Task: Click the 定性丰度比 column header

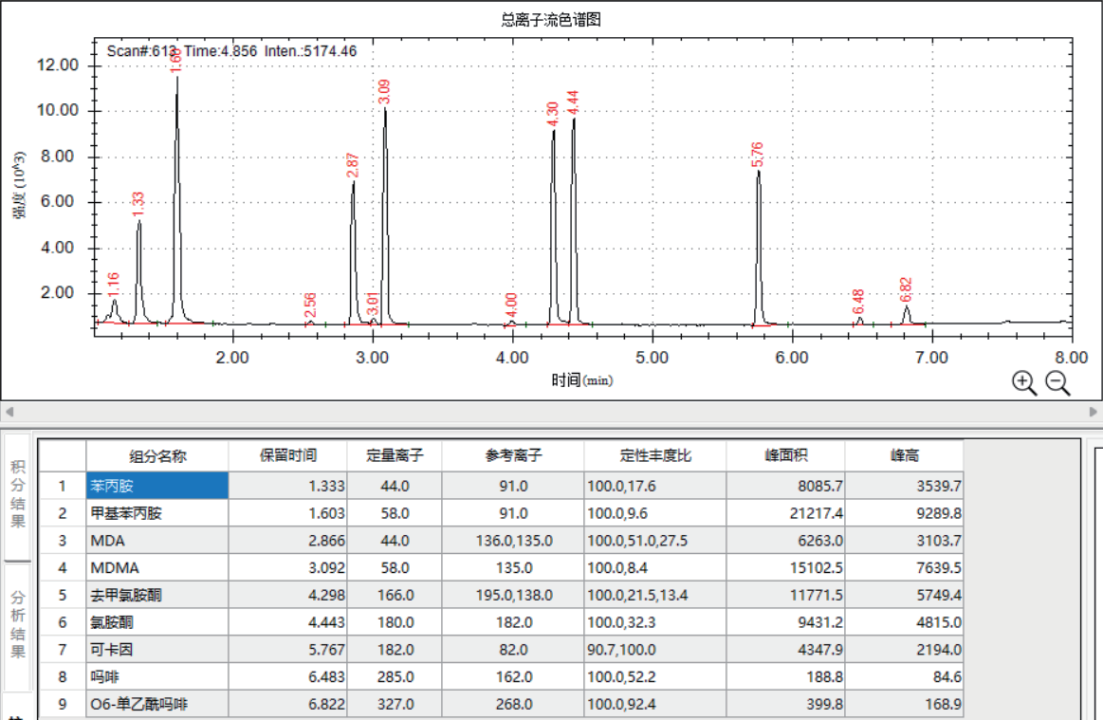Action: pyautogui.click(x=655, y=456)
